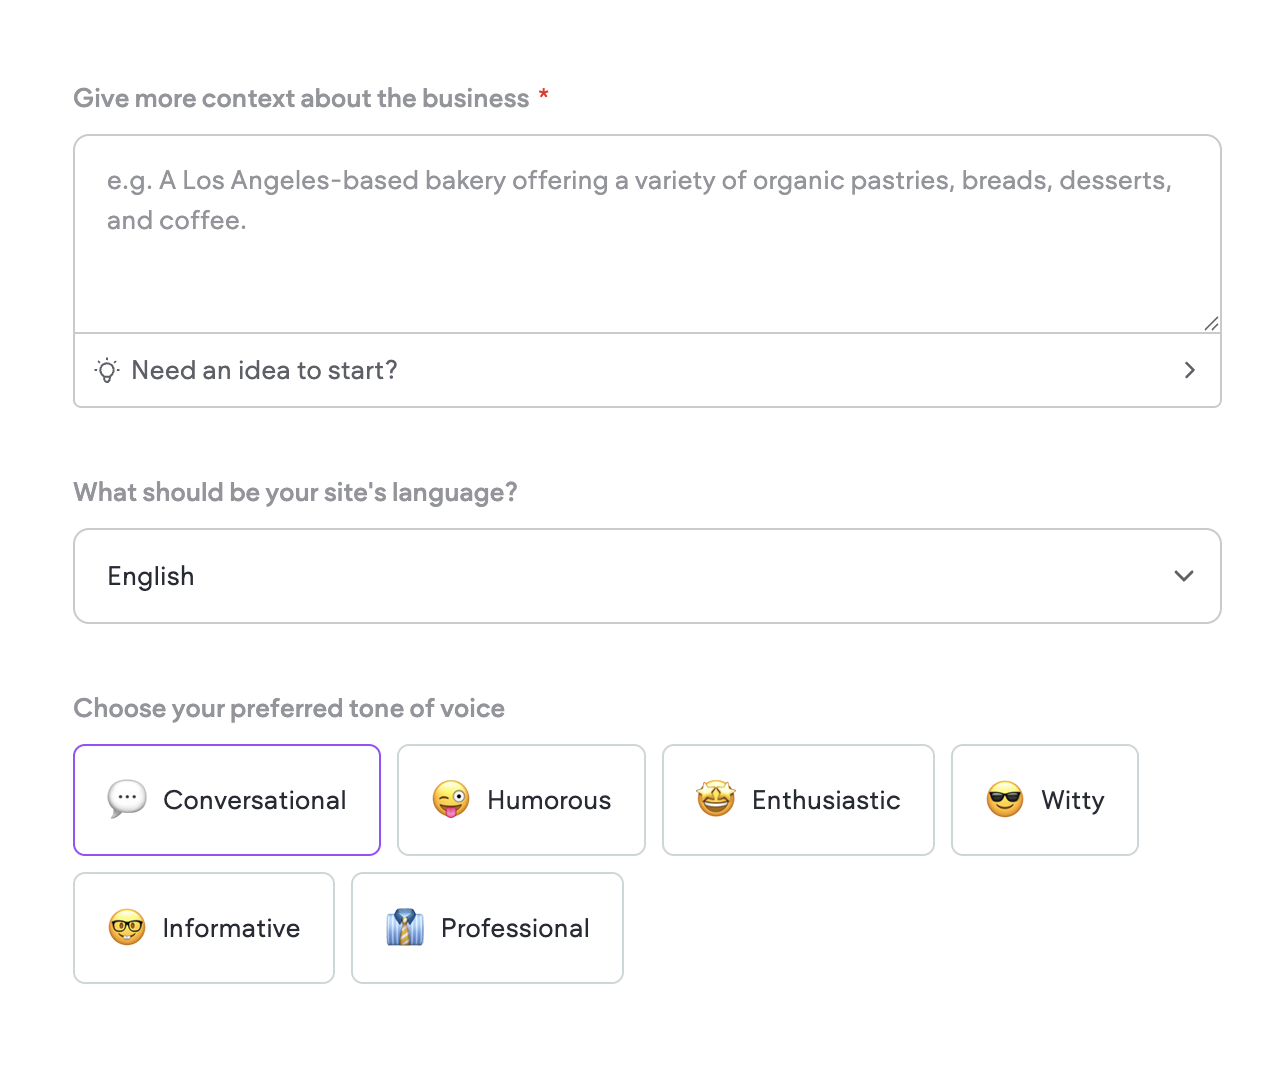
Task: Click the sunglasses emoji for Witty
Action: pos(1005,800)
